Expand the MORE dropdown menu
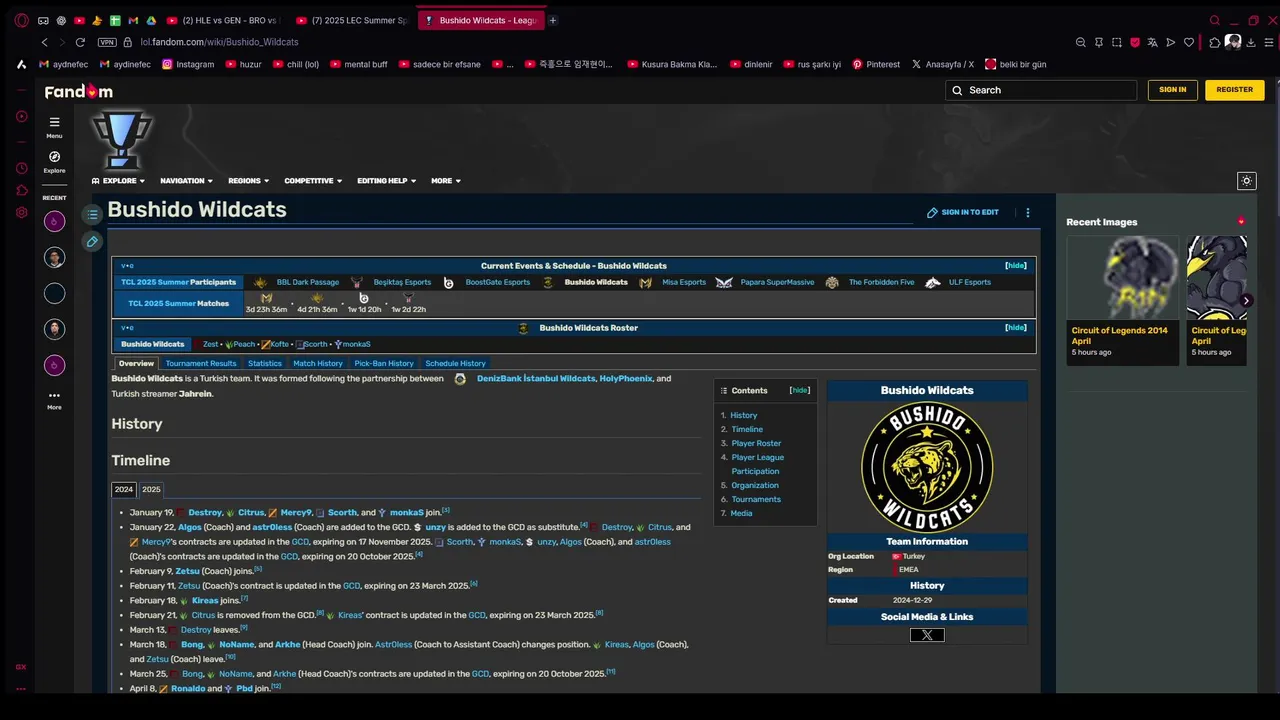The image size is (1280, 720). coord(445,181)
